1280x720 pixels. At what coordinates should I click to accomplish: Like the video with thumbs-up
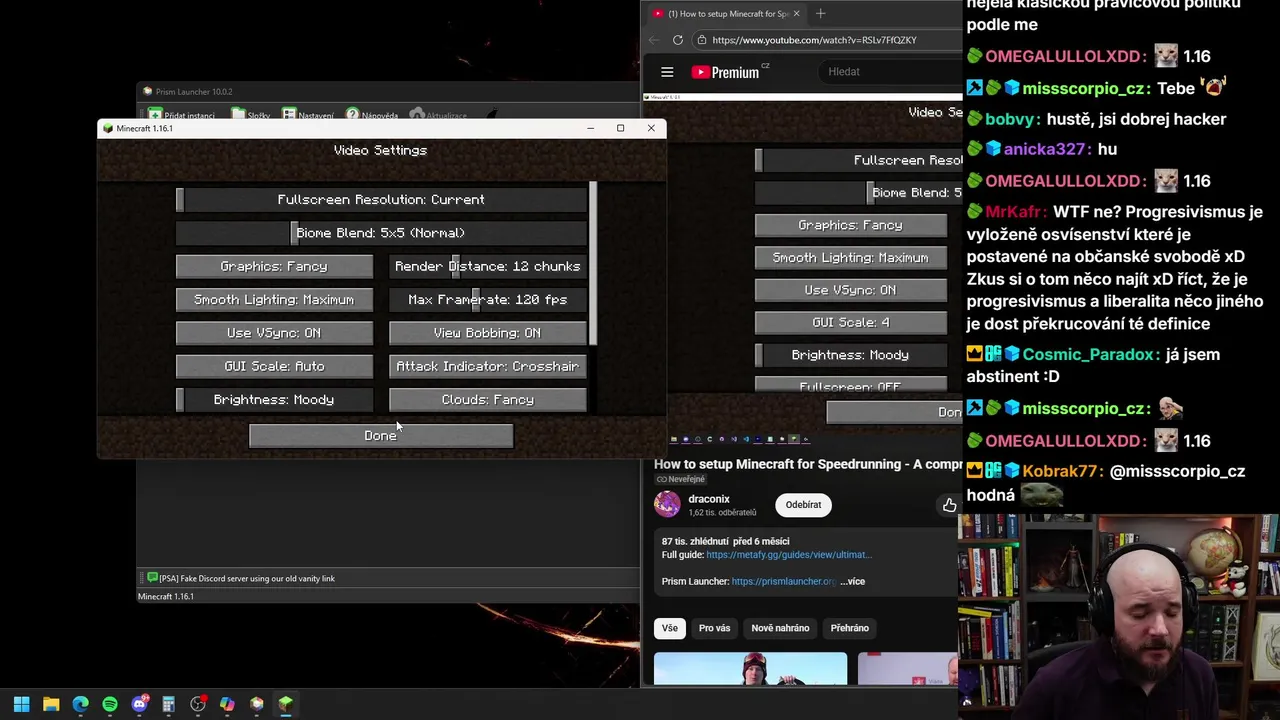click(949, 505)
